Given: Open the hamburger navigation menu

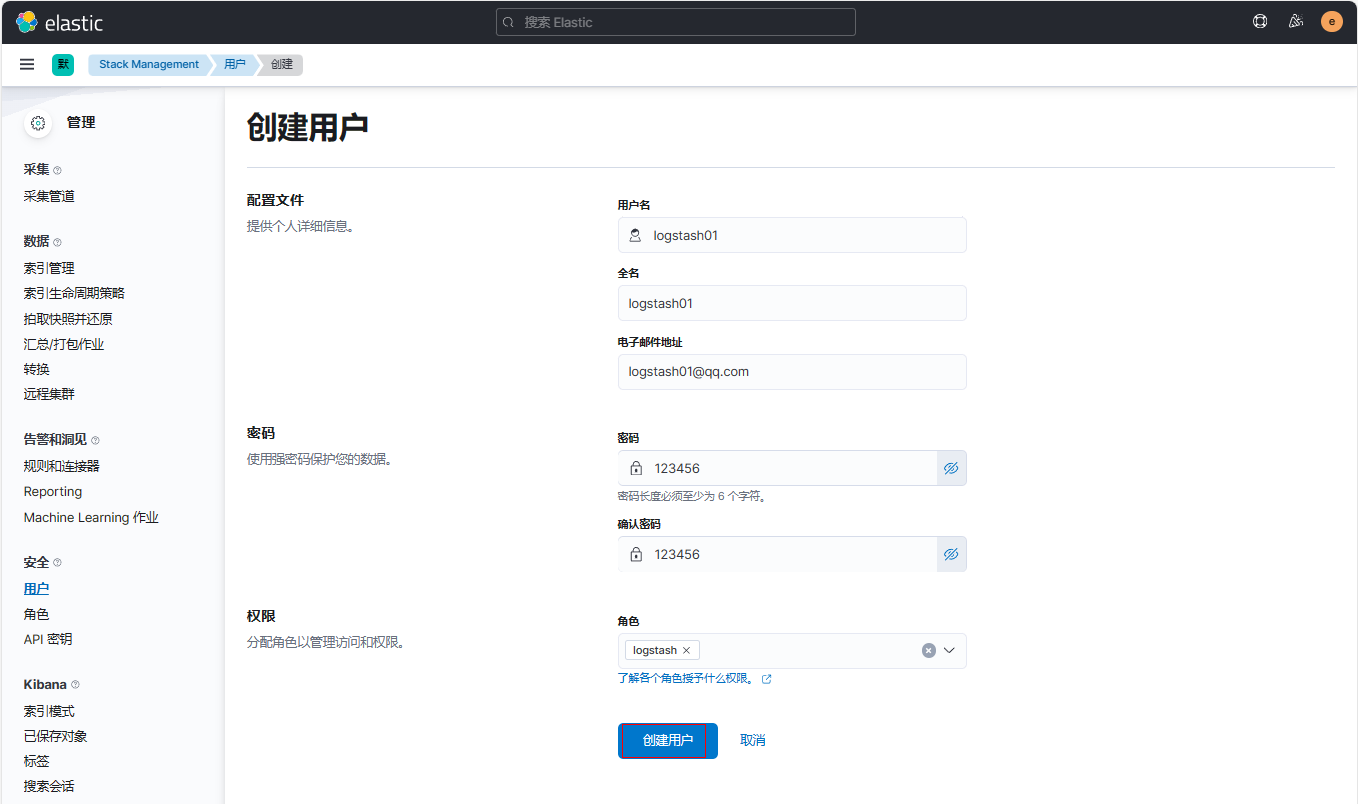Looking at the screenshot, I should 27,64.
